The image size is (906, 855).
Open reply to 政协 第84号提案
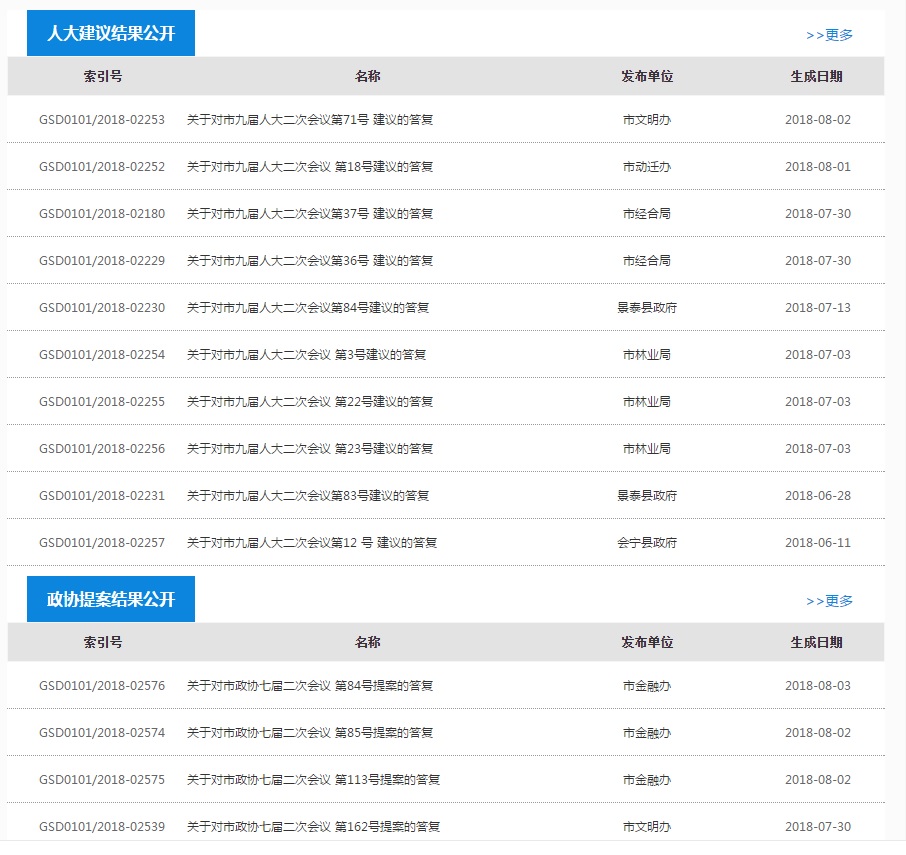[310, 686]
